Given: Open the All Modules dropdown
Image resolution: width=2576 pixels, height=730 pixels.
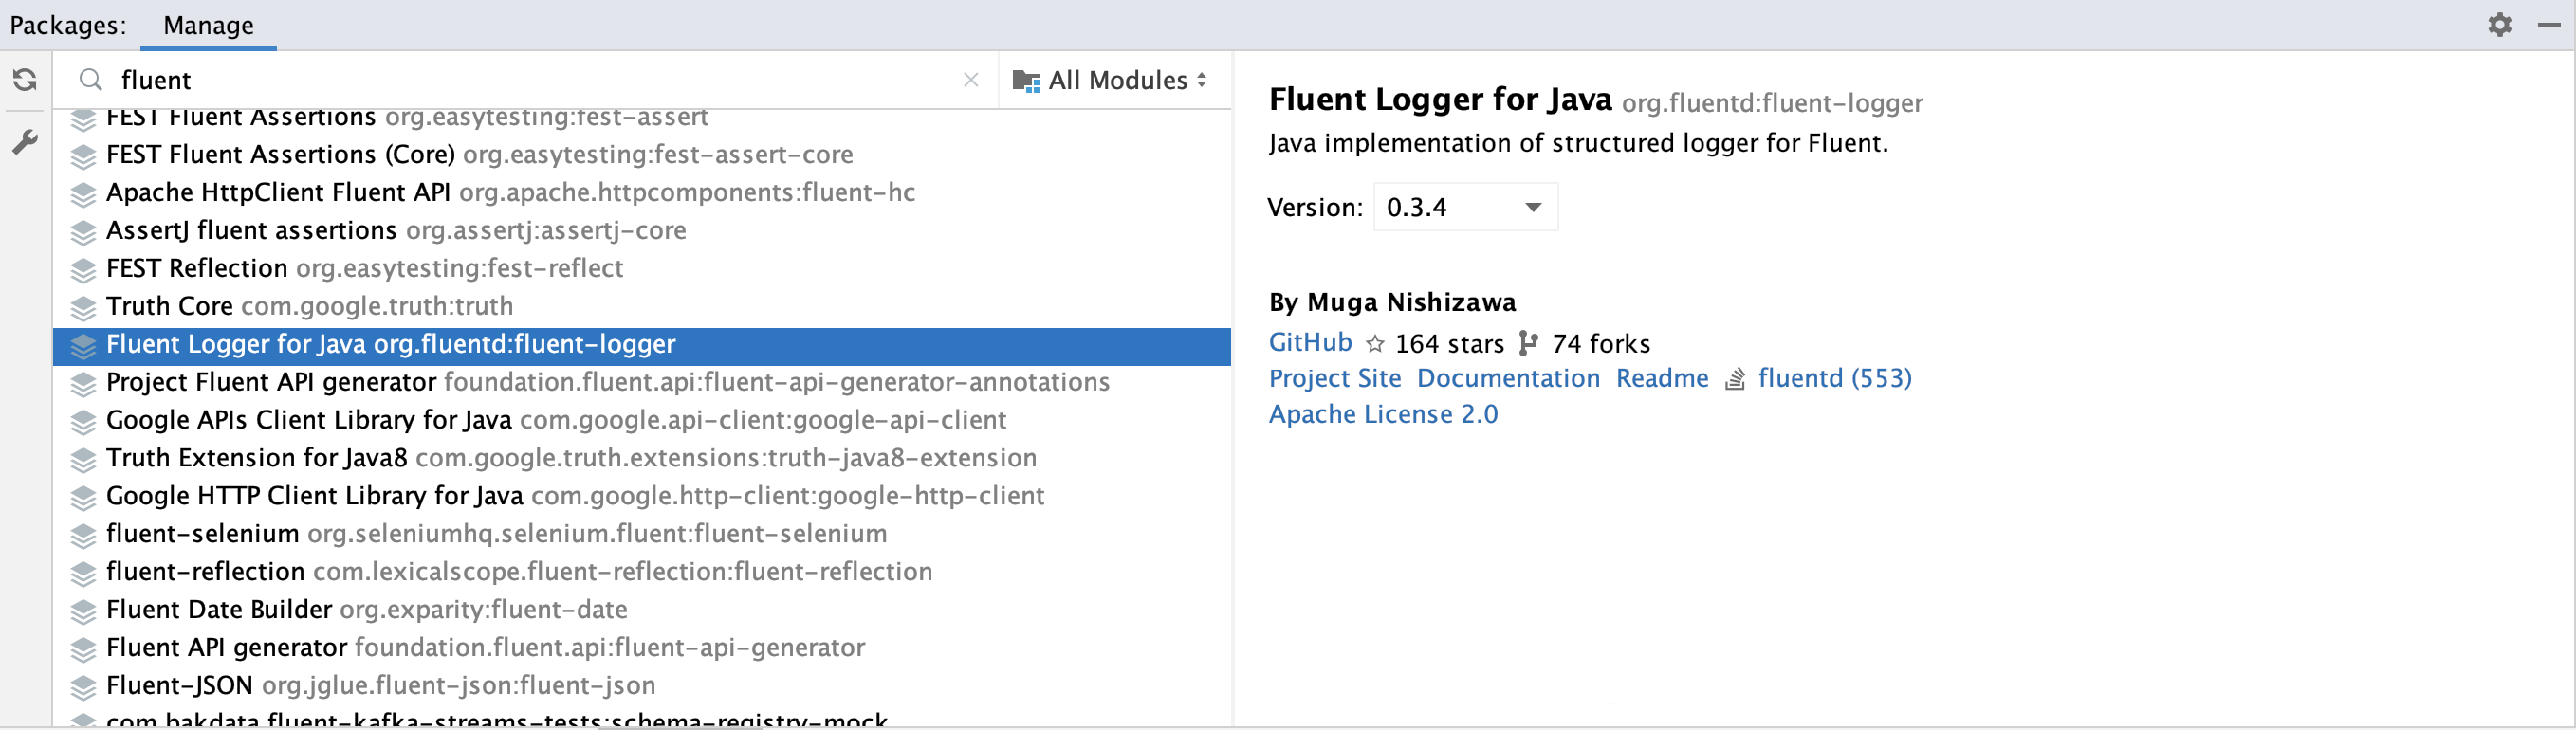Looking at the screenshot, I should [x=1110, y=80].
